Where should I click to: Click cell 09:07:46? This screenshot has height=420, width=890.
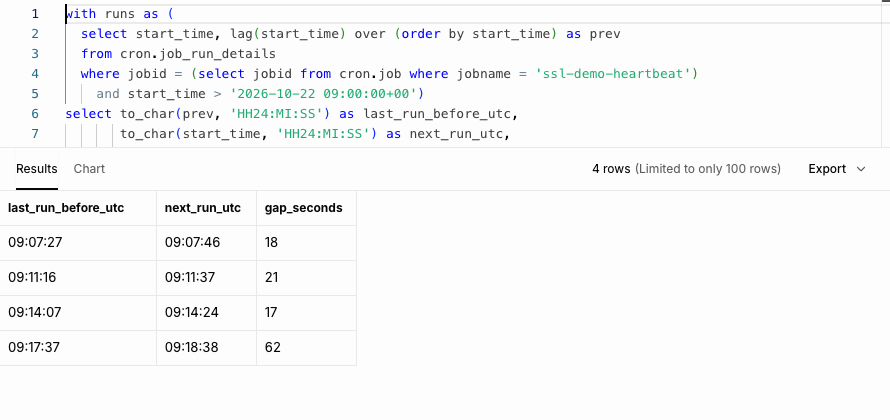tap(207, 243)
